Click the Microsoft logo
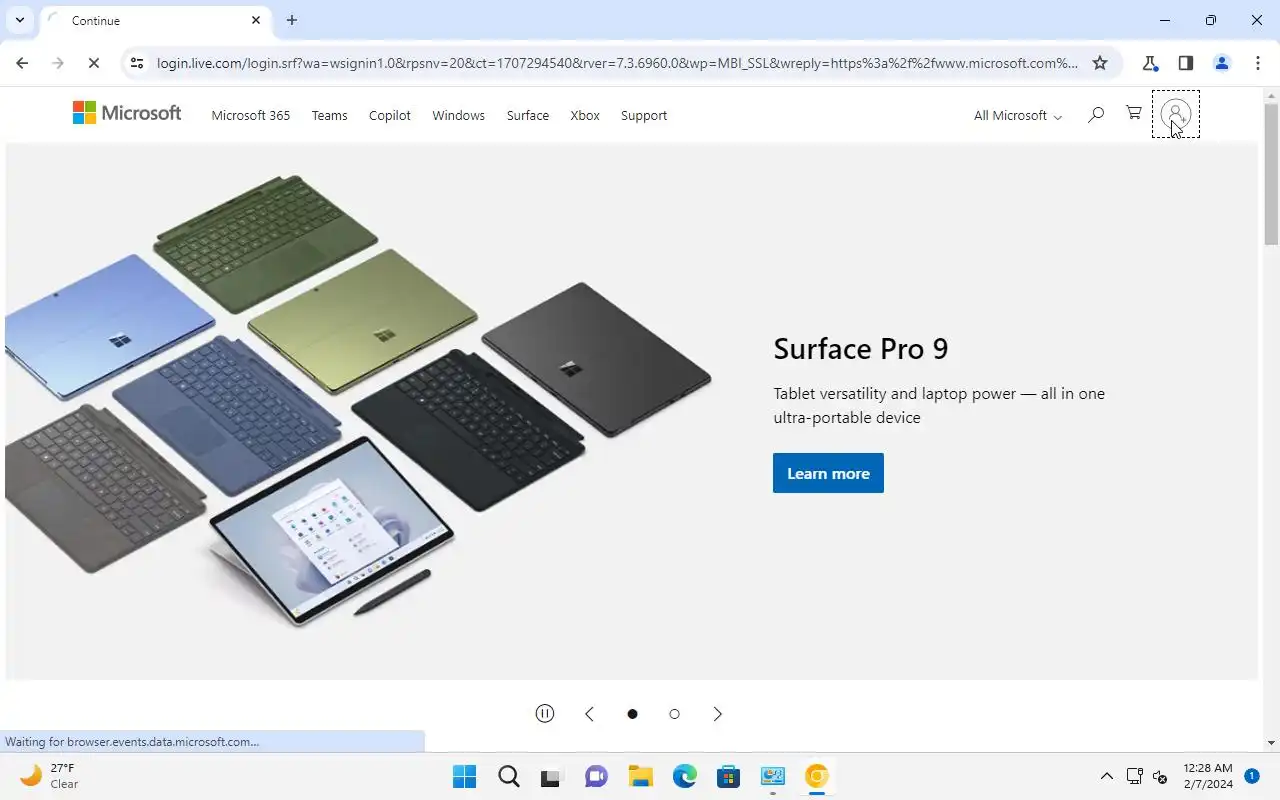 coord(127,114)
